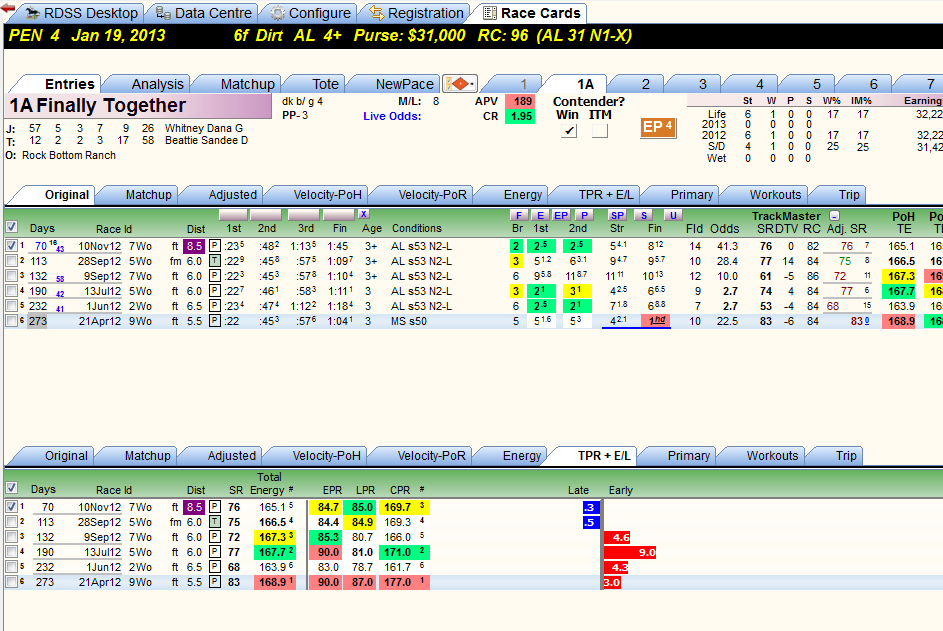This screenshot has width=943, height=631.
Task: Toggle the select-all checkbox in the upper grid header
Action: 11,227
